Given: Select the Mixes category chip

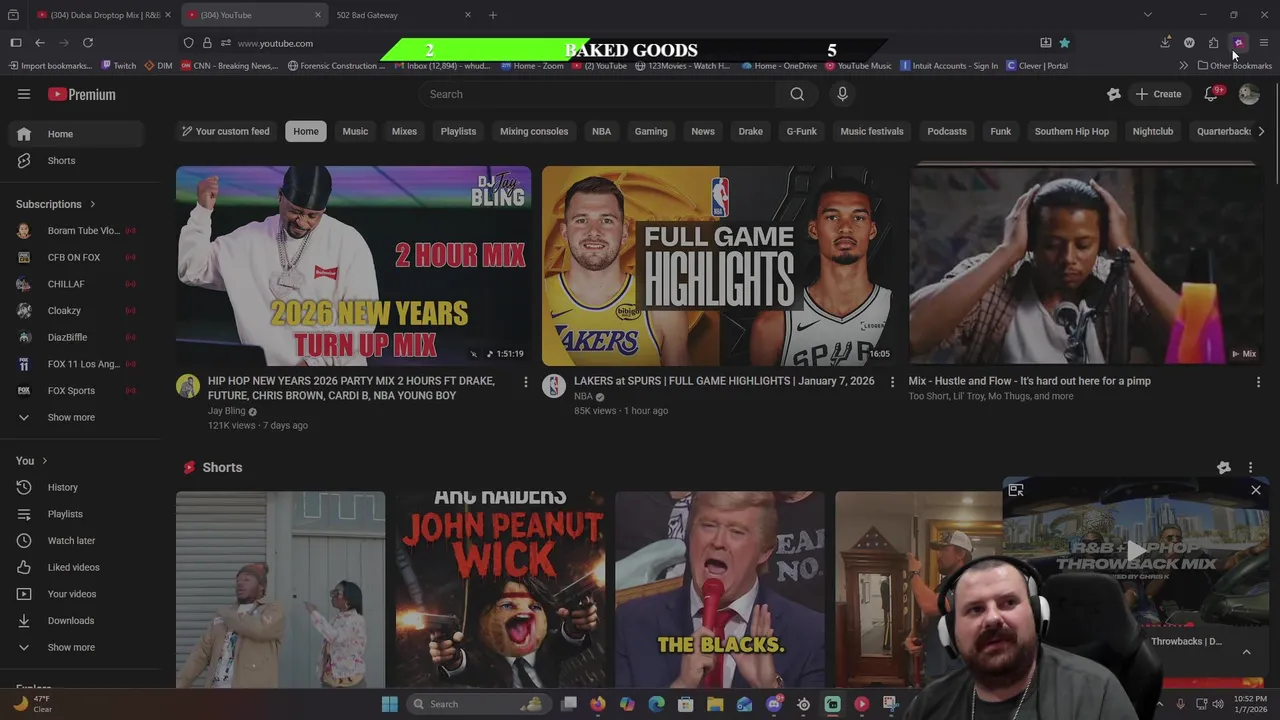Looking at the screenshot, I should pos(404,131).
